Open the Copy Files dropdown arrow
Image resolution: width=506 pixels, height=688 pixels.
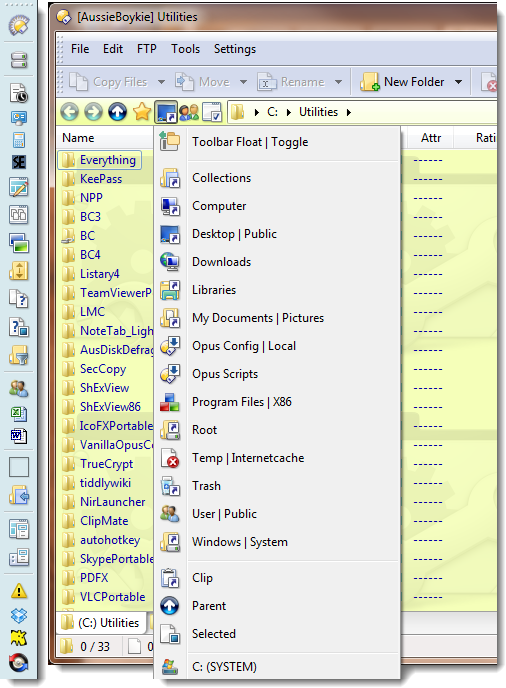pos(161,82)
